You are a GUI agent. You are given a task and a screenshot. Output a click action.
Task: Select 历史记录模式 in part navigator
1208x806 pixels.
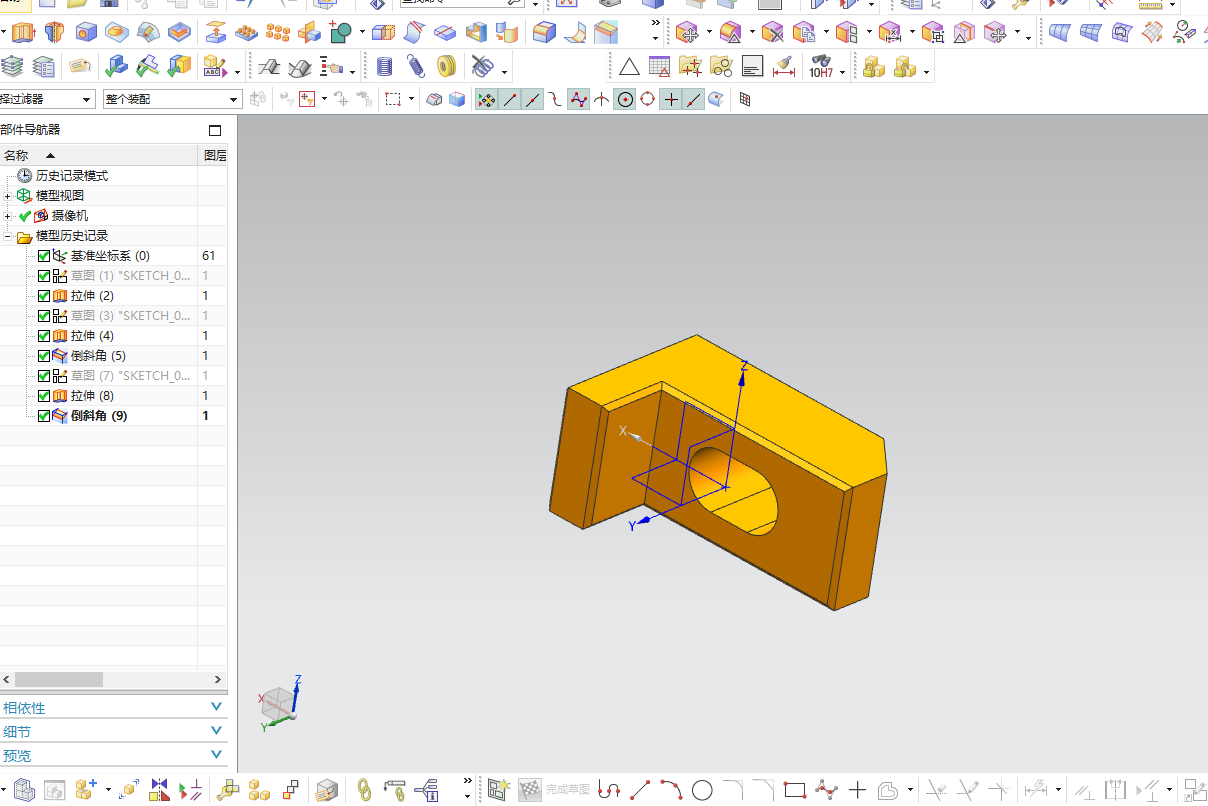[72, 176]
